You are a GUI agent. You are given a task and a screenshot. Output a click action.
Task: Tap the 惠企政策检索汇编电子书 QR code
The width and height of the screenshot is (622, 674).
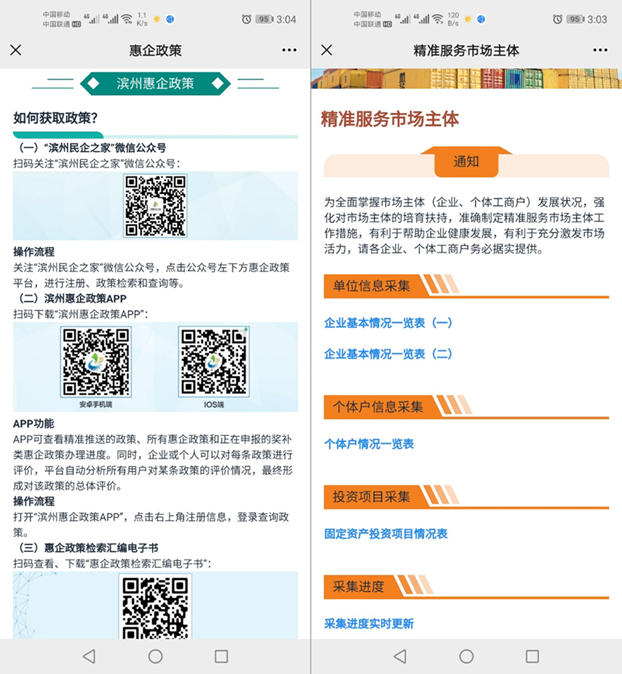155,608
